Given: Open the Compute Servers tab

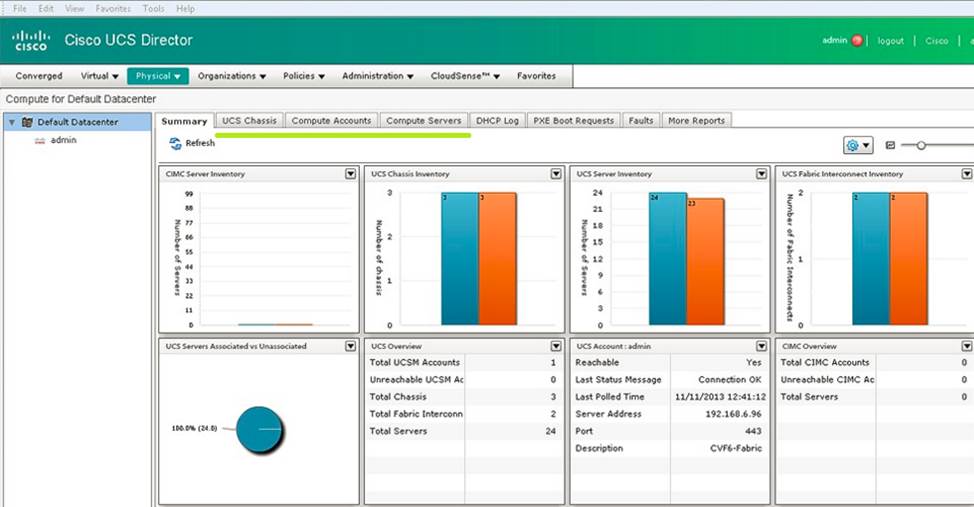Looking at the screenshot, I should click(423, 121).
